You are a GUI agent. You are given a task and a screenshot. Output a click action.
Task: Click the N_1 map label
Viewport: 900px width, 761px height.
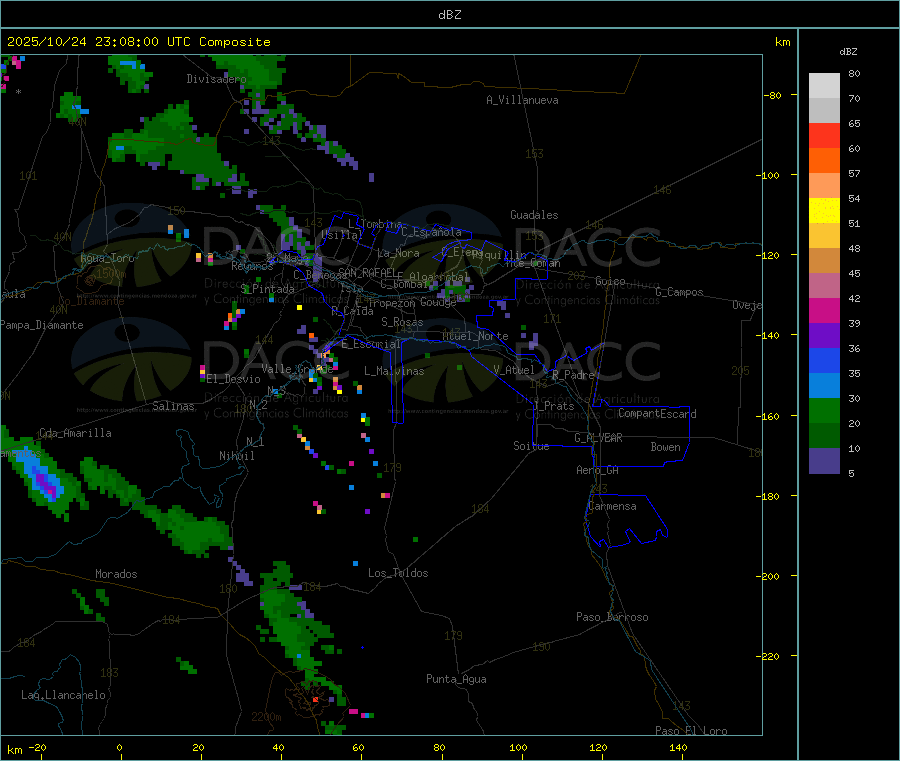click(x=255, y=441)
